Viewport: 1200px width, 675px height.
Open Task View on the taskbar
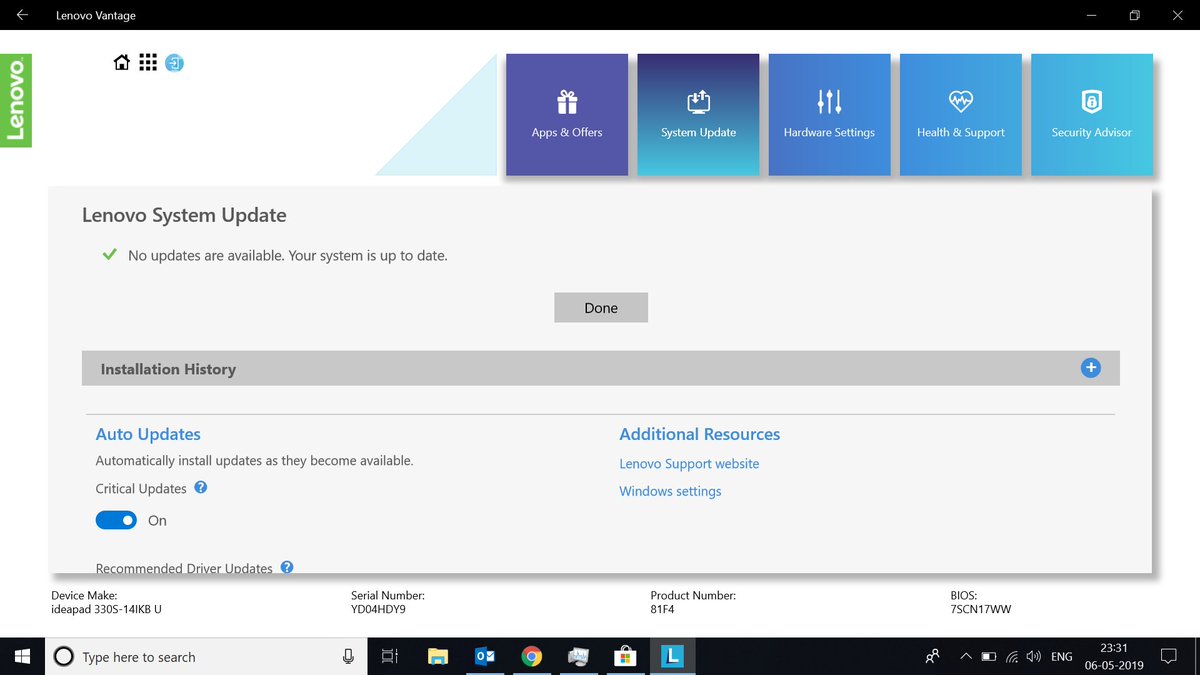pos(390,656)
